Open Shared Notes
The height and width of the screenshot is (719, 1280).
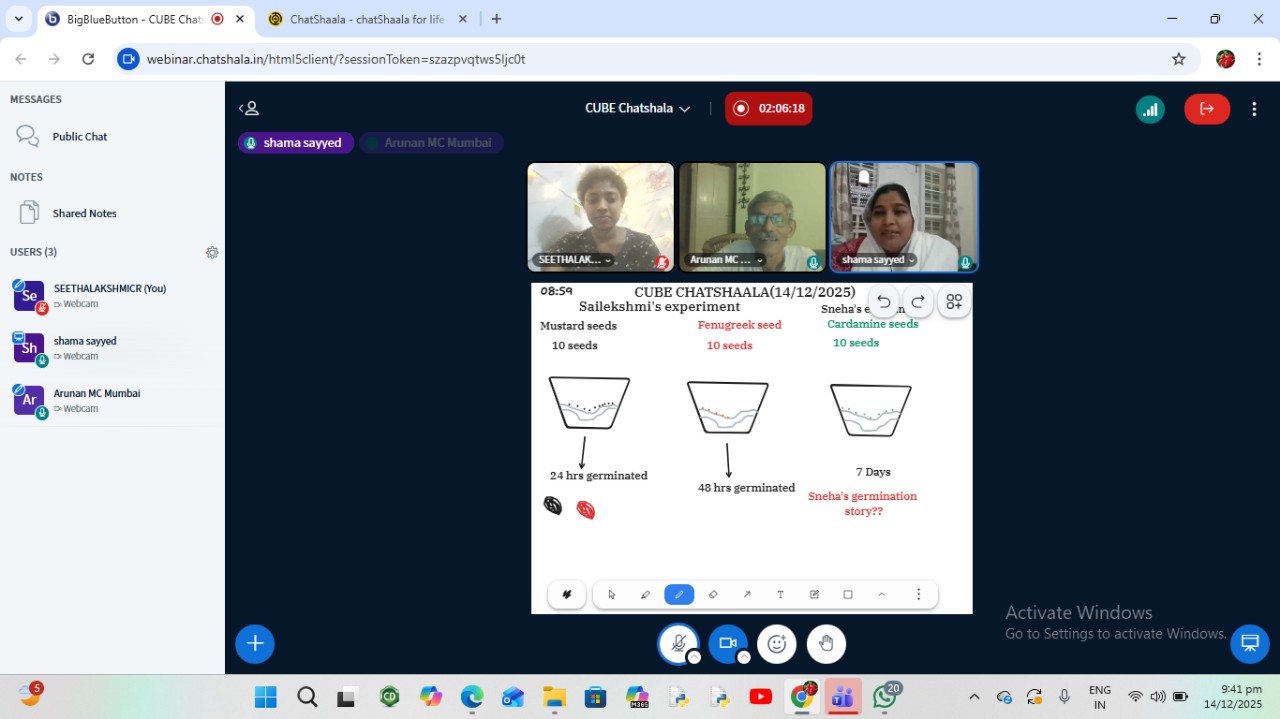pos(84,213)
